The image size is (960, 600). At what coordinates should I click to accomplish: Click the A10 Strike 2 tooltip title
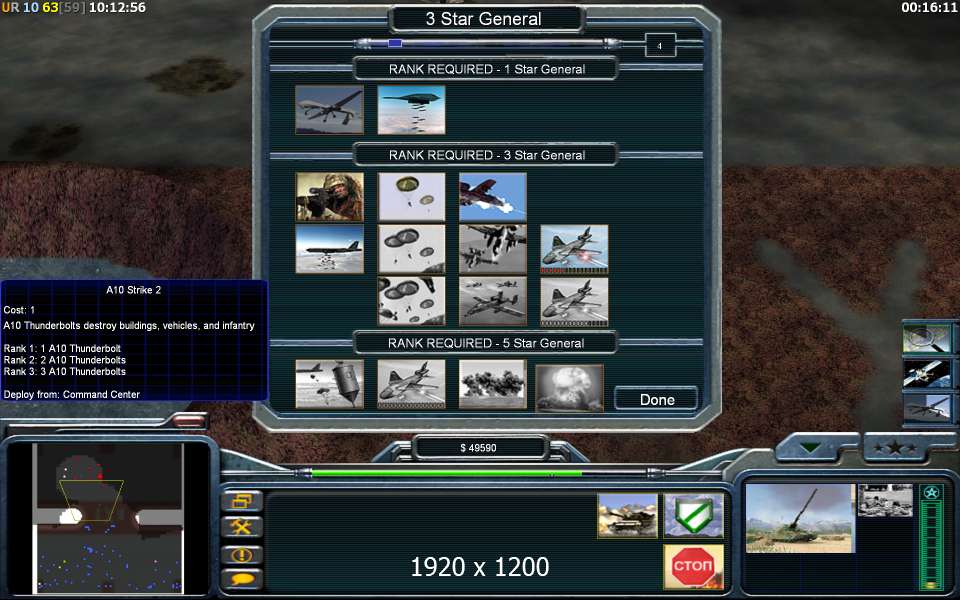[x=133, y=290]
